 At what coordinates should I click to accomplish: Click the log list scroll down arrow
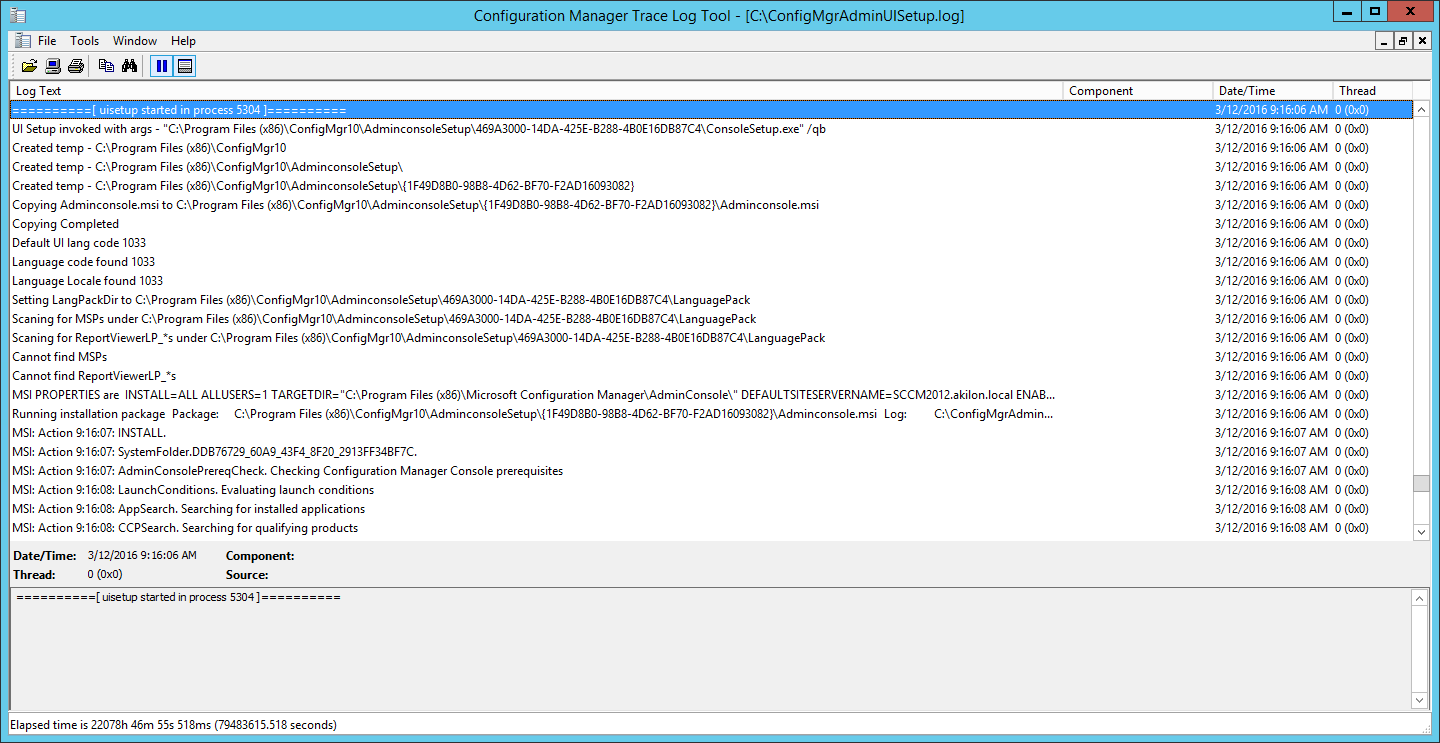pyautogui.click(x=1421, y=532)
